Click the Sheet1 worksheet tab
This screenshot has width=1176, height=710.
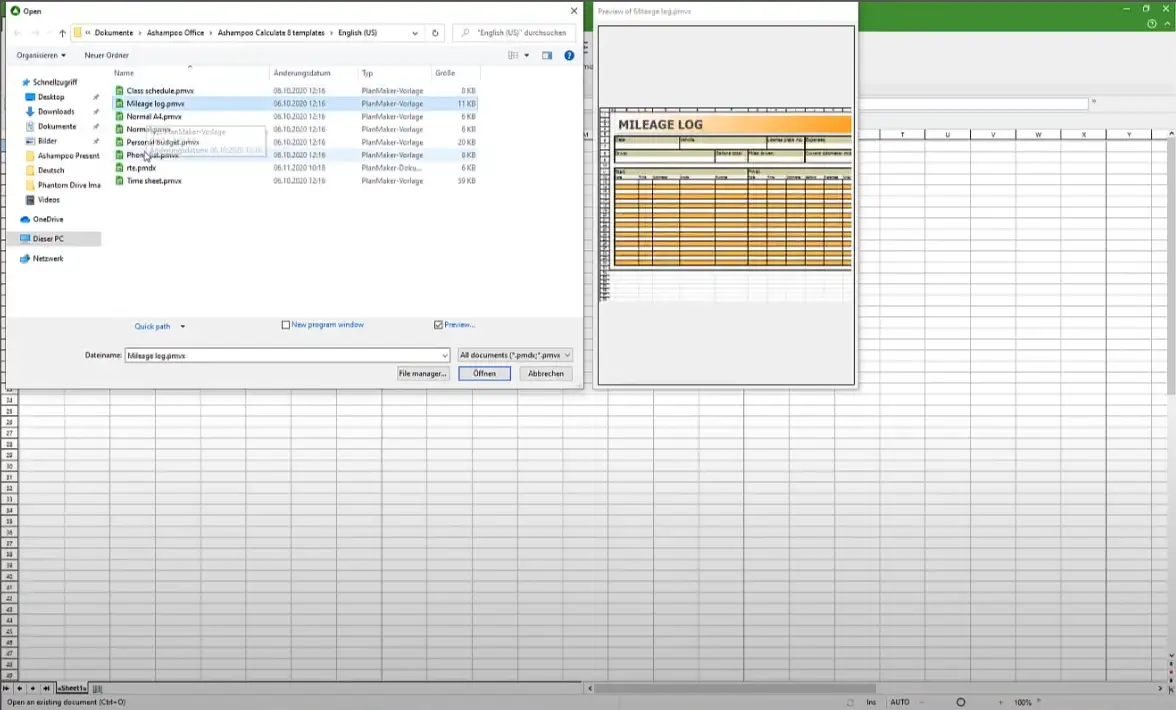coord(72,689)
